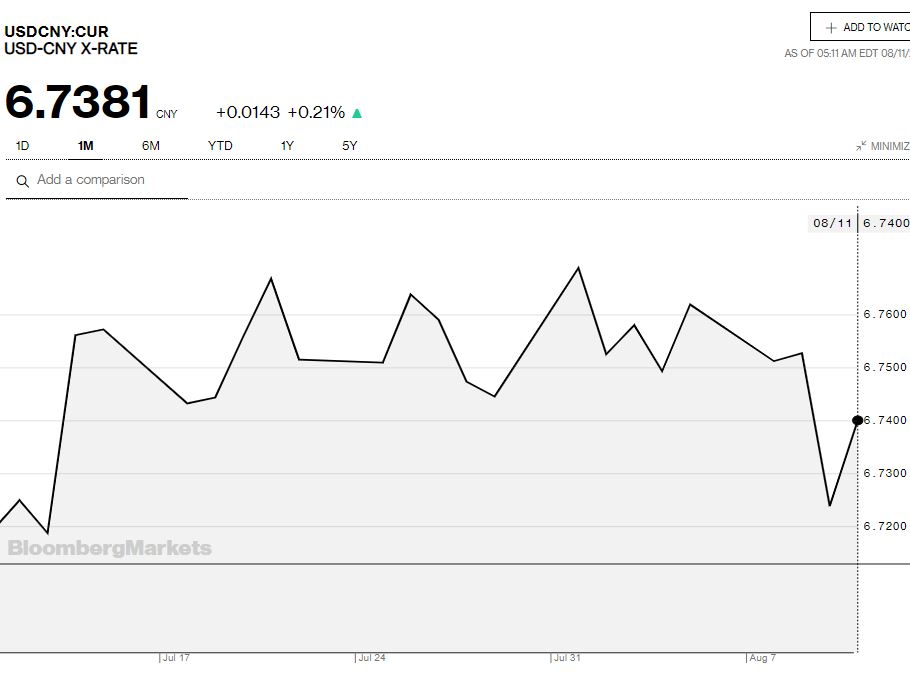This screenshot has height=674, width=910.
Task: Click the BloombergMarkets watermark
Action: pos(110,548)
